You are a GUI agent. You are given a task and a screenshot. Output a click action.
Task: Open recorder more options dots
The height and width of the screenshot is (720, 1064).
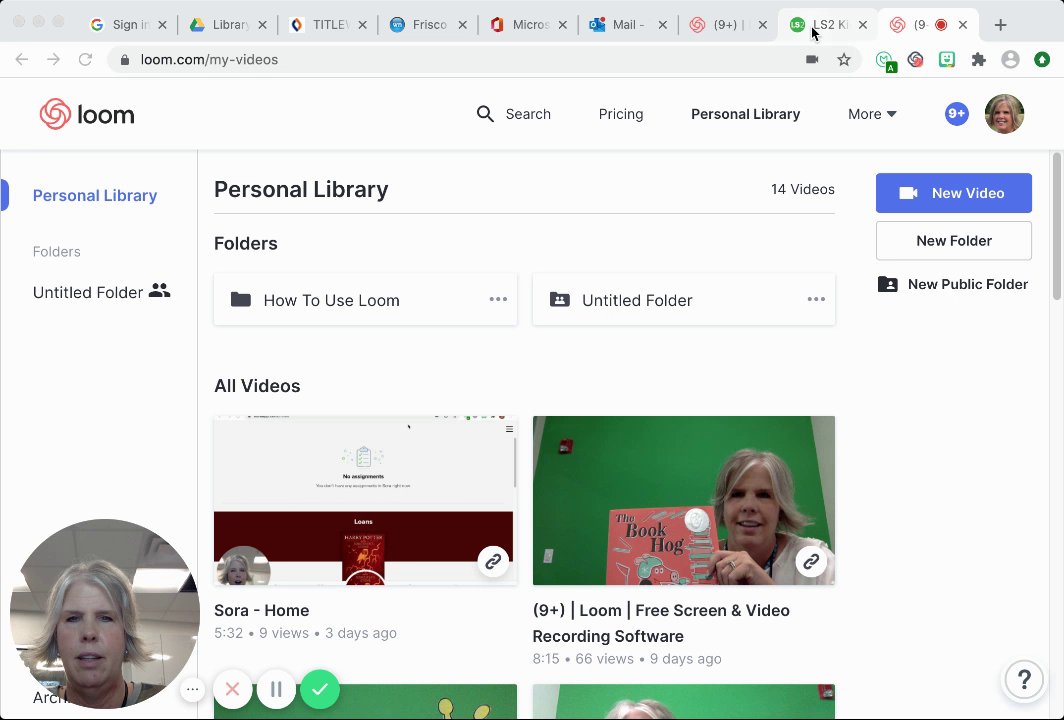[x=193, y=690]
